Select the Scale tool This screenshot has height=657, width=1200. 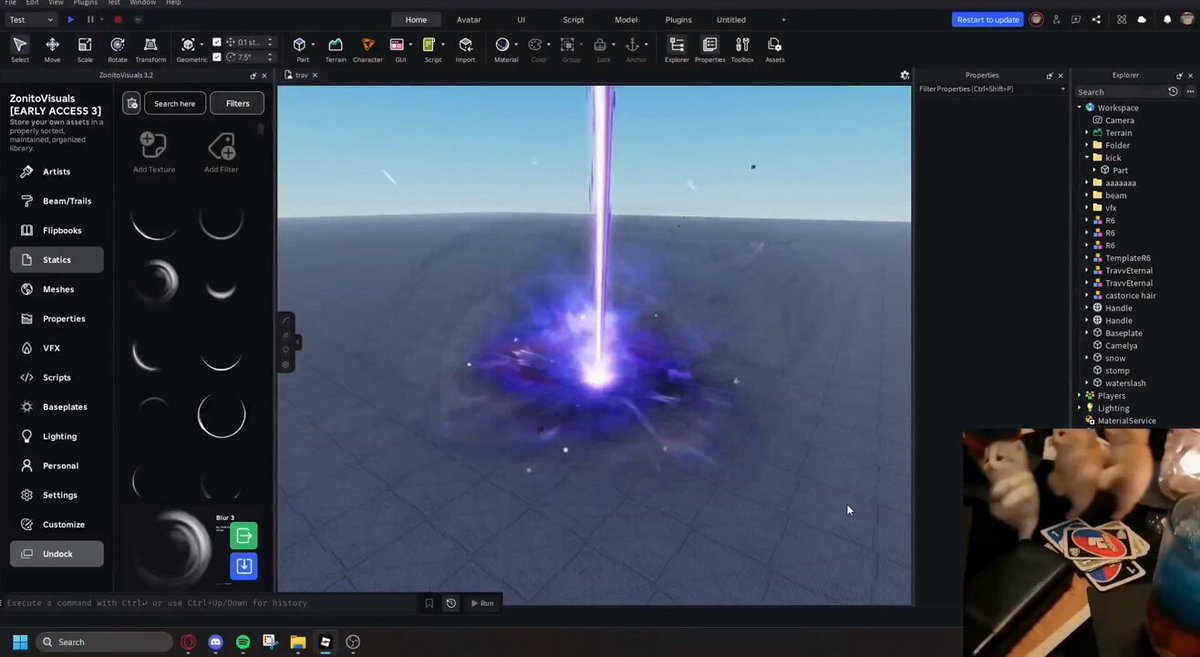point(85,49)
